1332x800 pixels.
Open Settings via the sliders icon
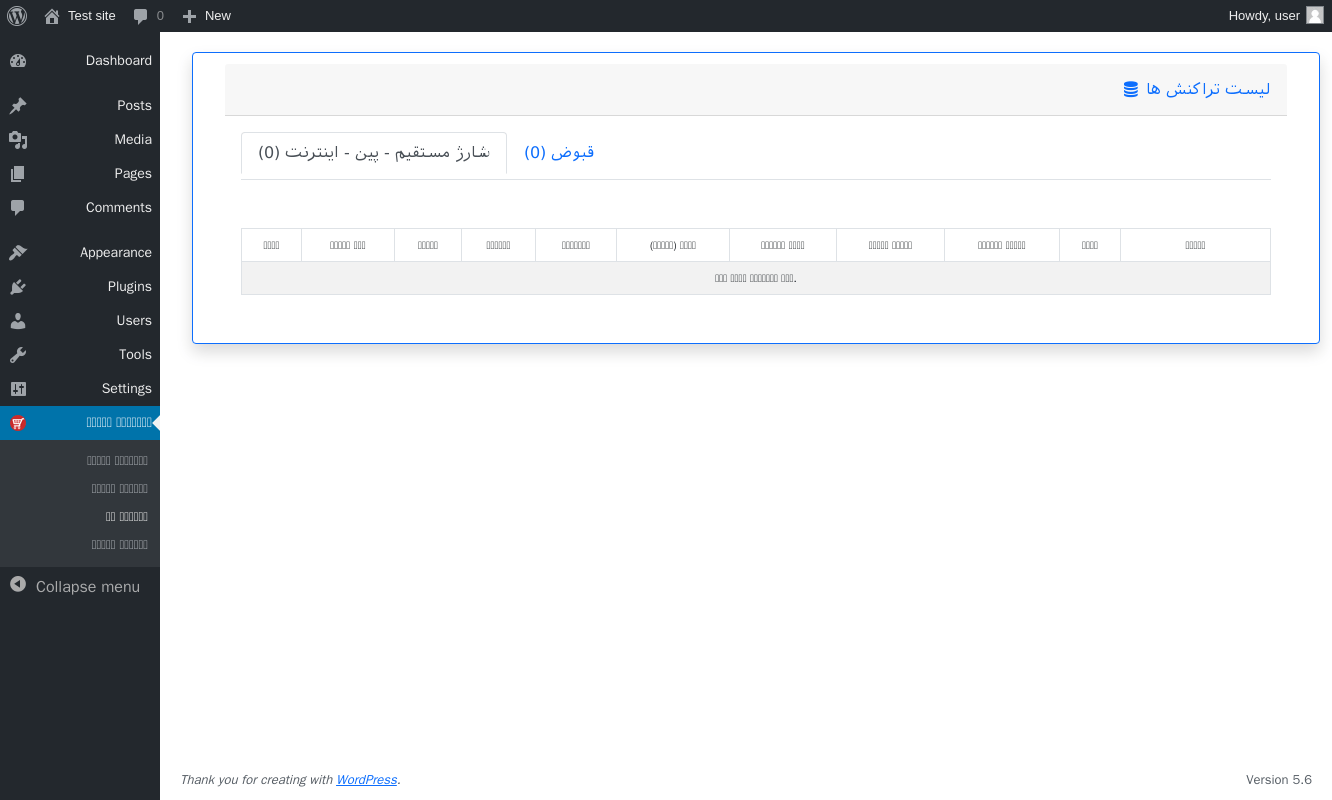(x=18, y=389)
